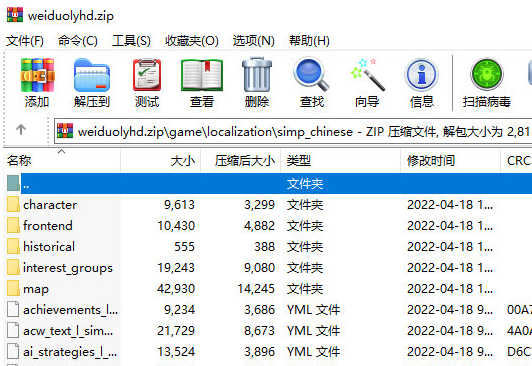Click the Find (查找) magnifier icon
This screenshot has width=532, height=366.
click(x=311, y=74)
